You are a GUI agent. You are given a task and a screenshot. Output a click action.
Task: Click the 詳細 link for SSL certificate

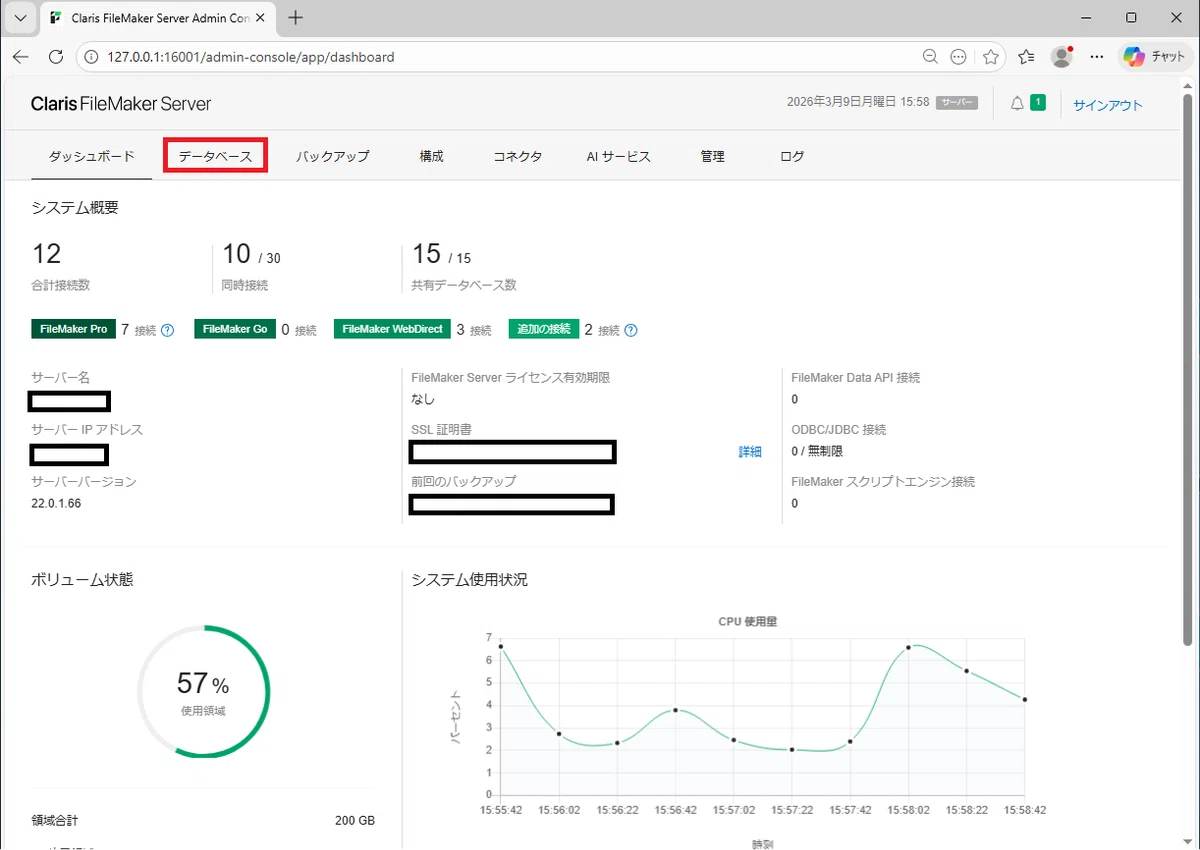(750, 452)
